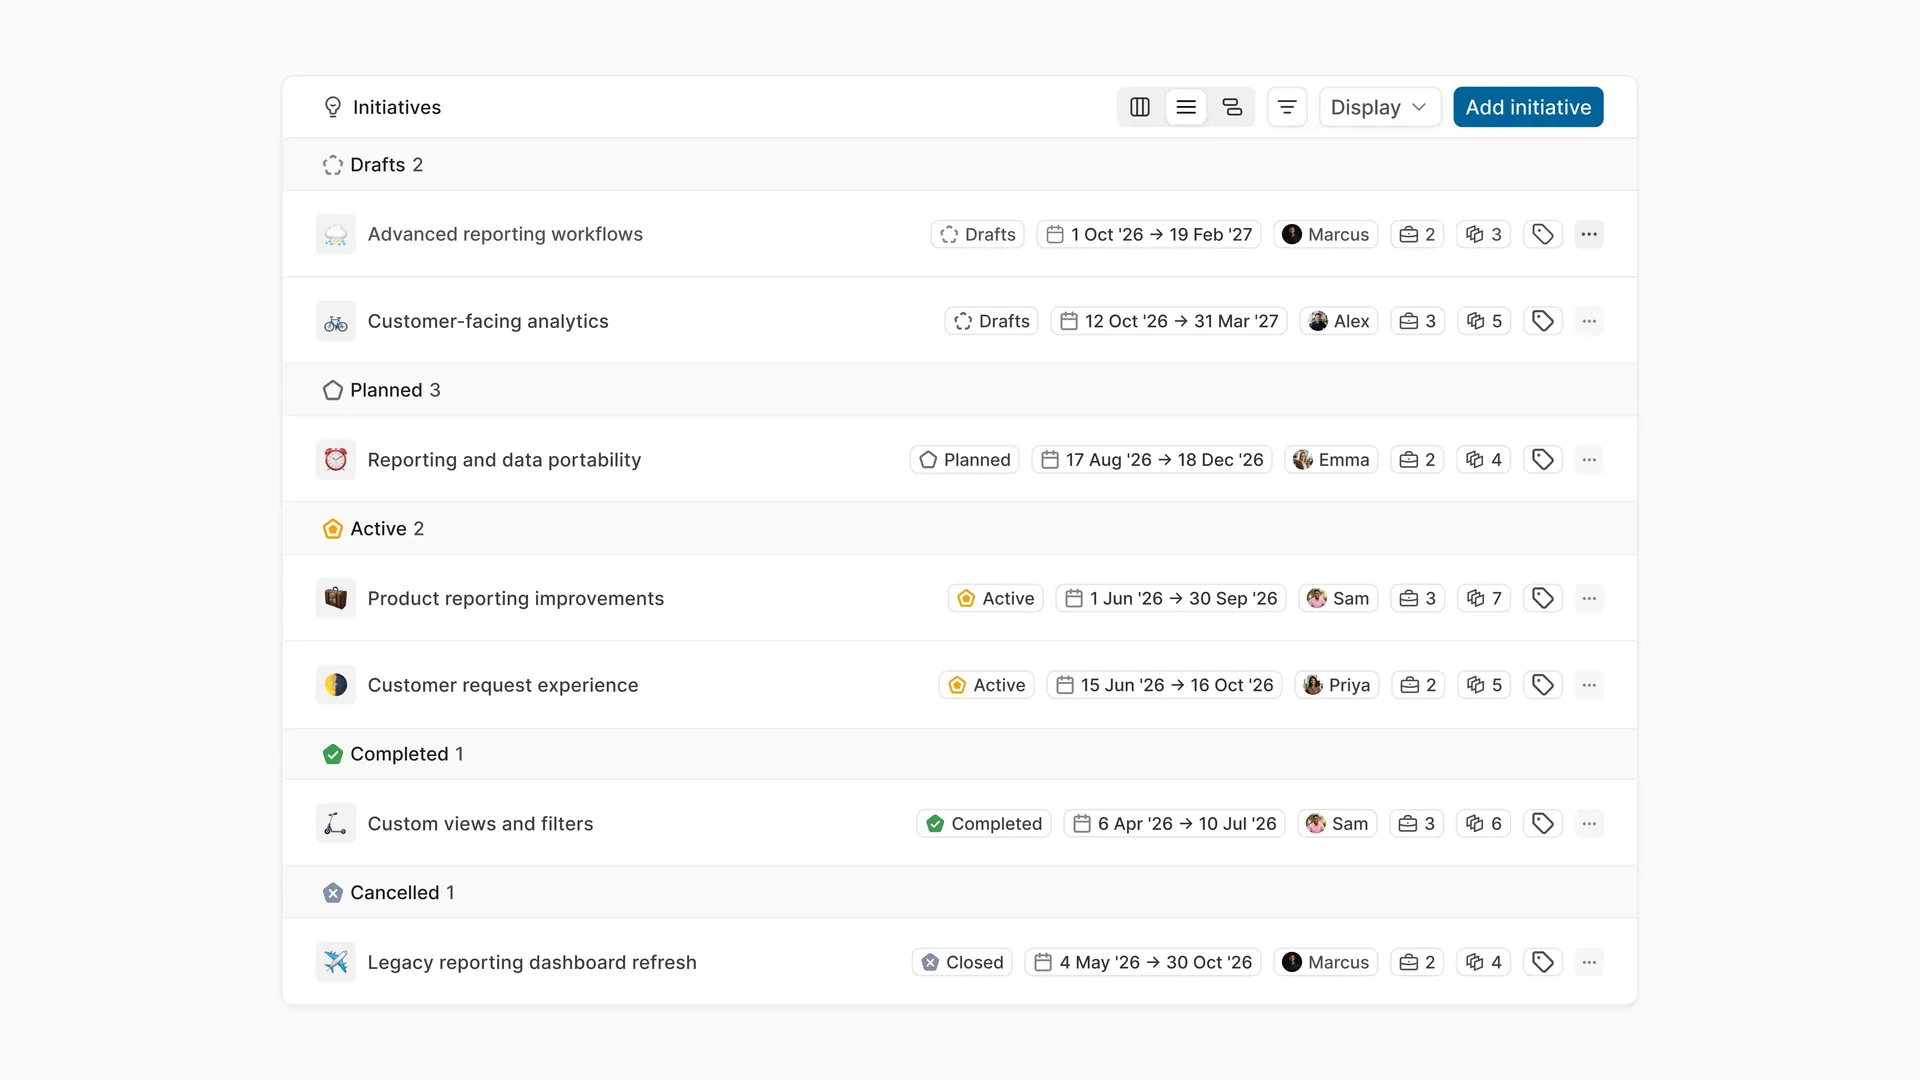Click bicycle emoji icon of Customer-facing analytics
This screenshot has width=1920, height=1080.
point(336,322)
